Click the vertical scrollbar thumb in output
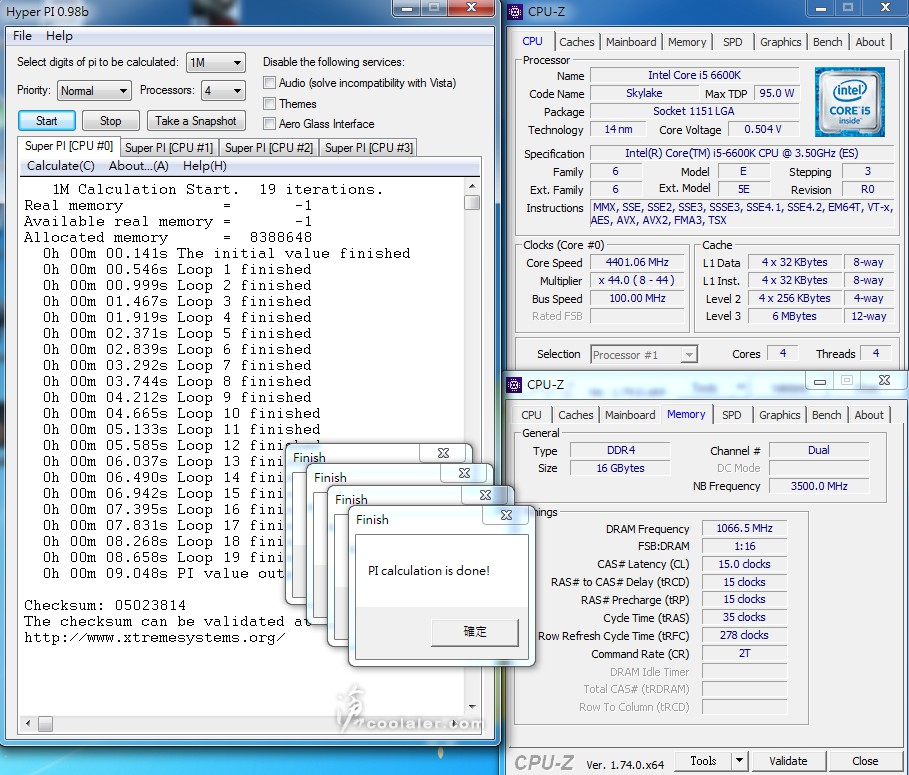This screenshot has height=775, width=909. tap(472, 202)
